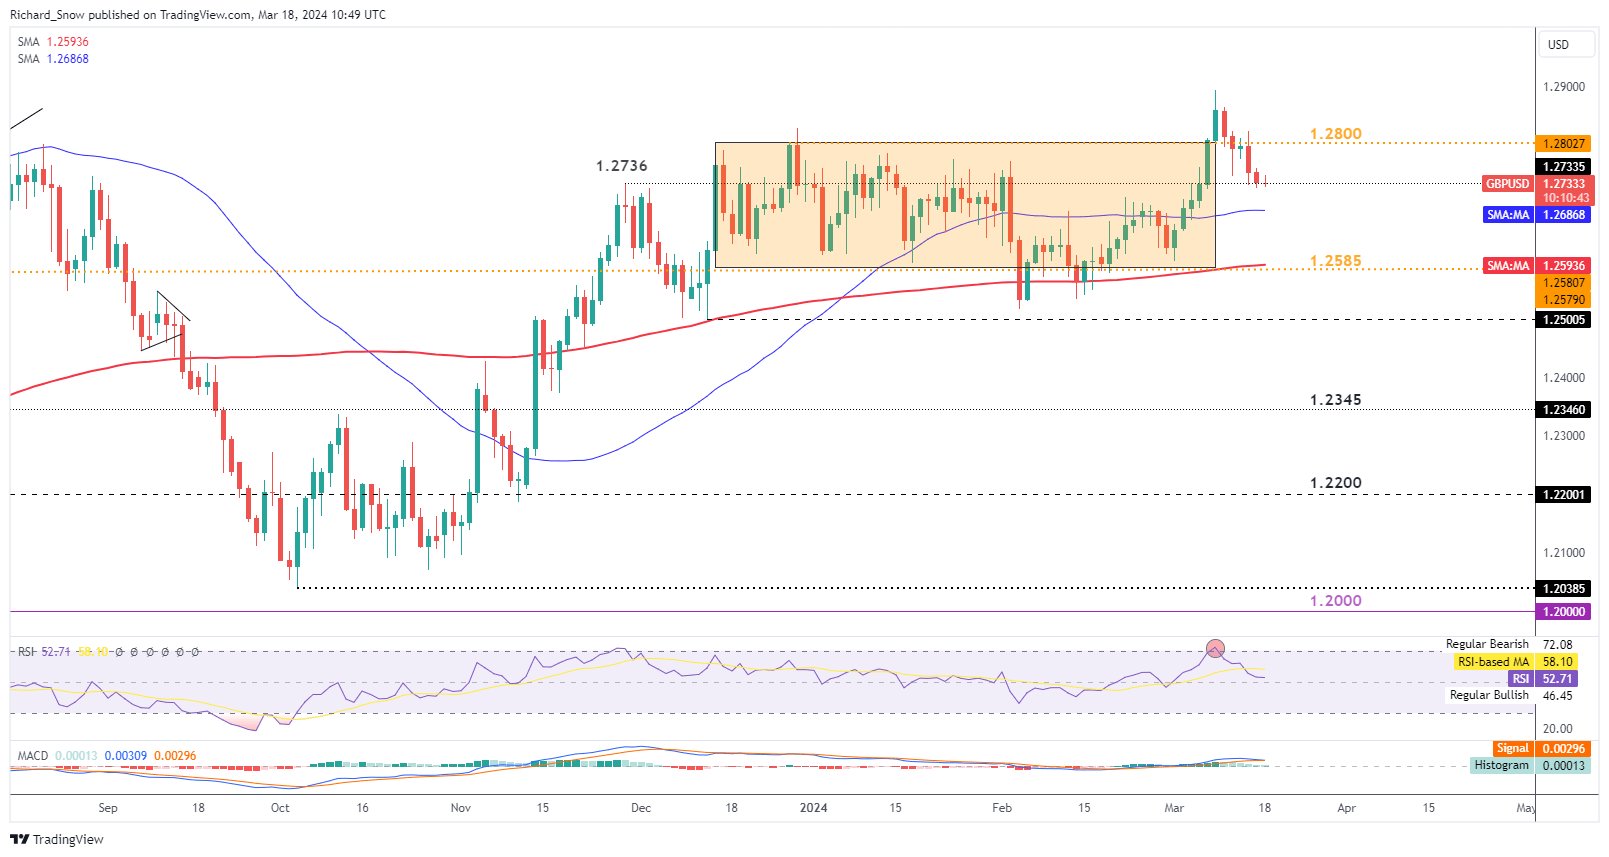
Task: Click the blue SMA:MA indicator label
Action: click(1507, 215)
